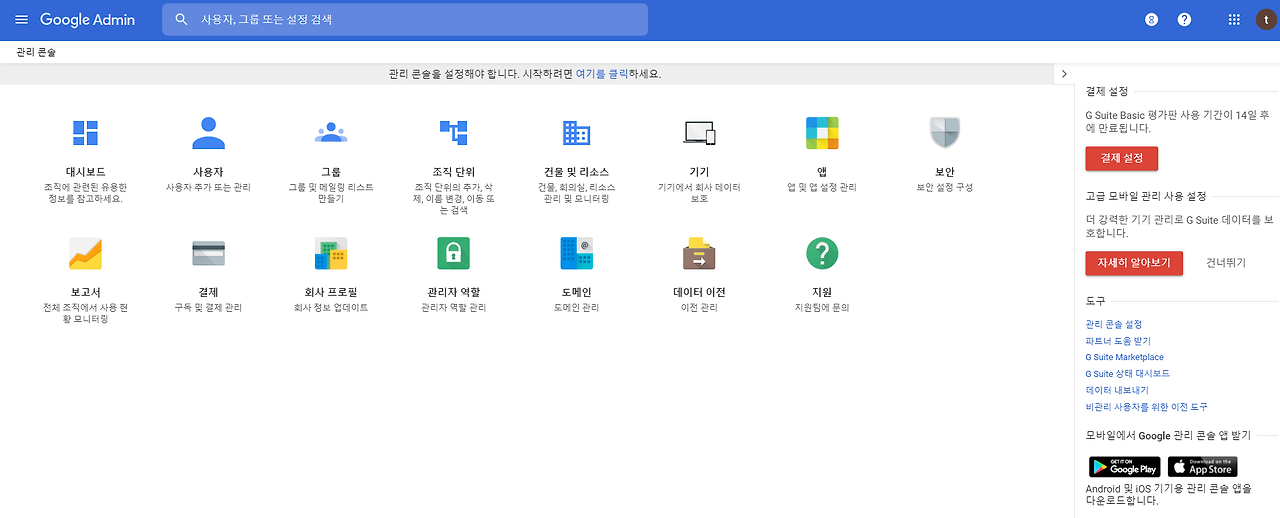Open the 앱 apps icon
Screen dimensions: 1280x518
pos(822,132)
